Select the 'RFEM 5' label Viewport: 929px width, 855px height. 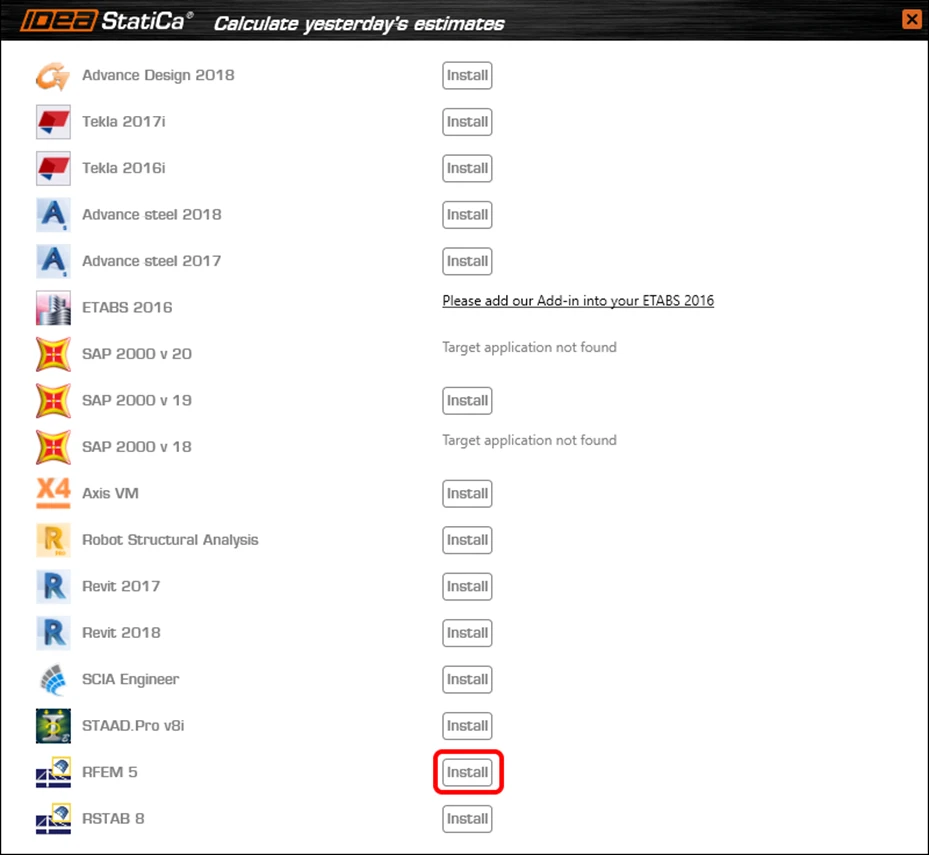(x=110, y=772)
